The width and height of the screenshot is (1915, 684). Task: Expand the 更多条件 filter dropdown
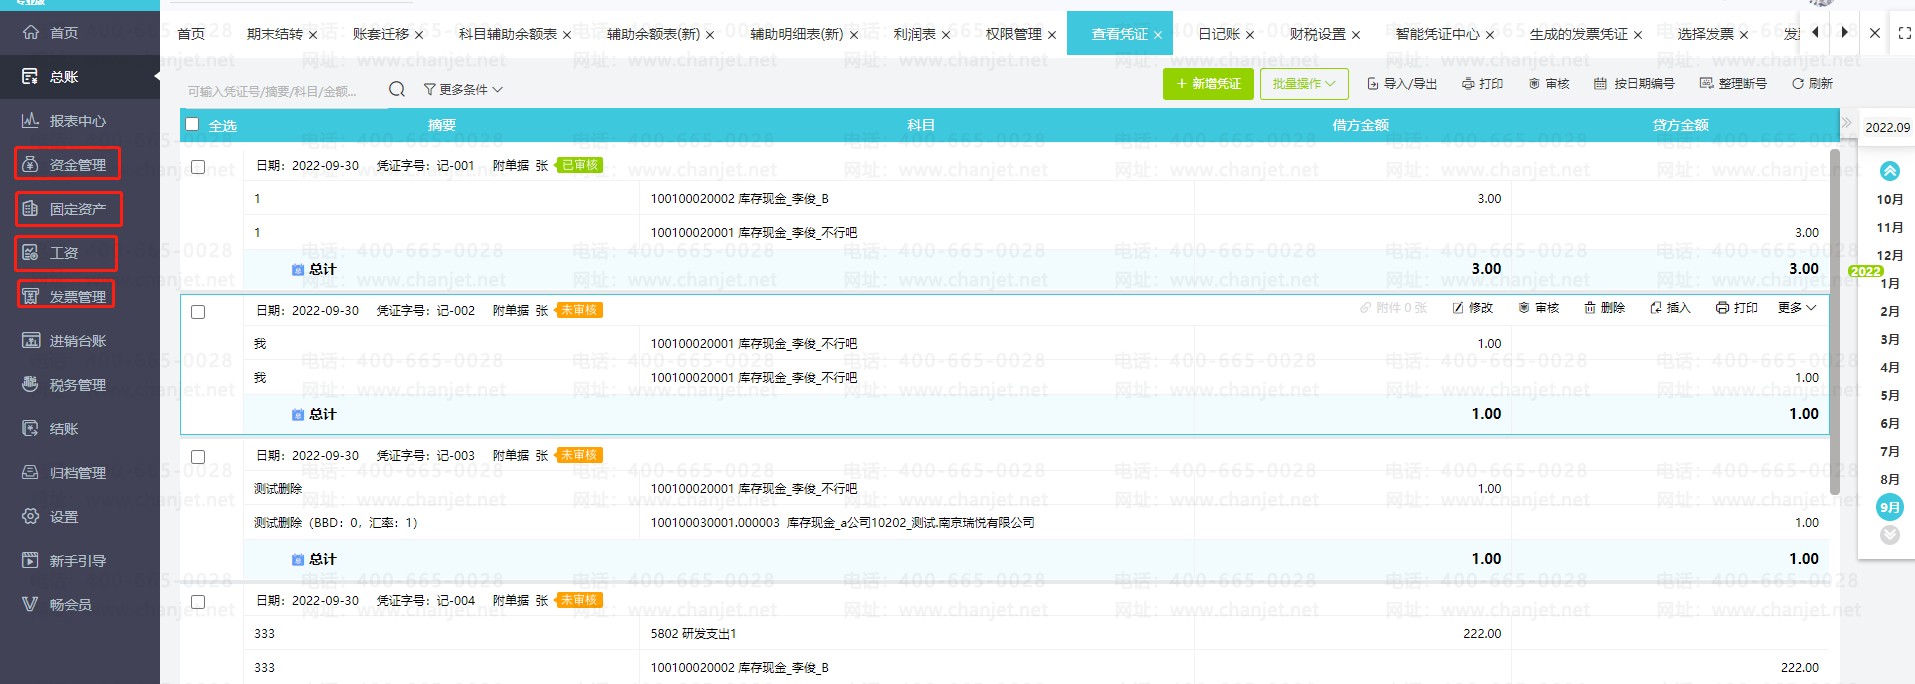pyautogui.click(x=462, y=90)
